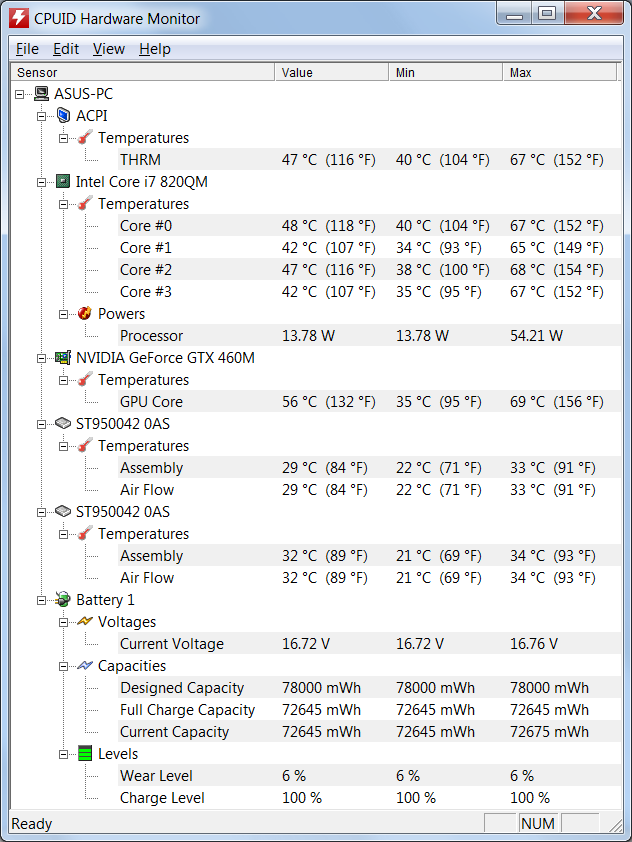Collapse the NVIDIA GeForce GTX 460M branch
Screen dimensions: 632x842
point(42,358)
